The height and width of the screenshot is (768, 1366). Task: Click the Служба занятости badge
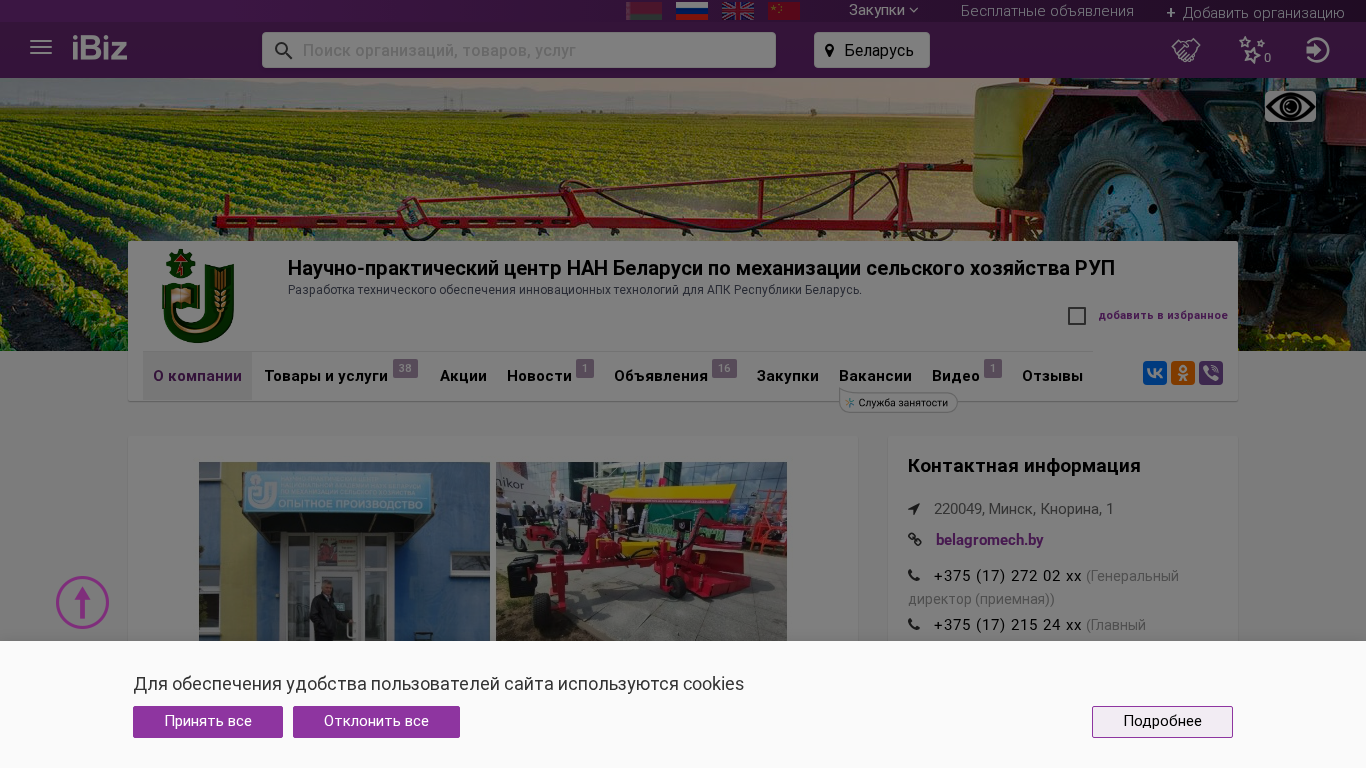pos(898,402)
